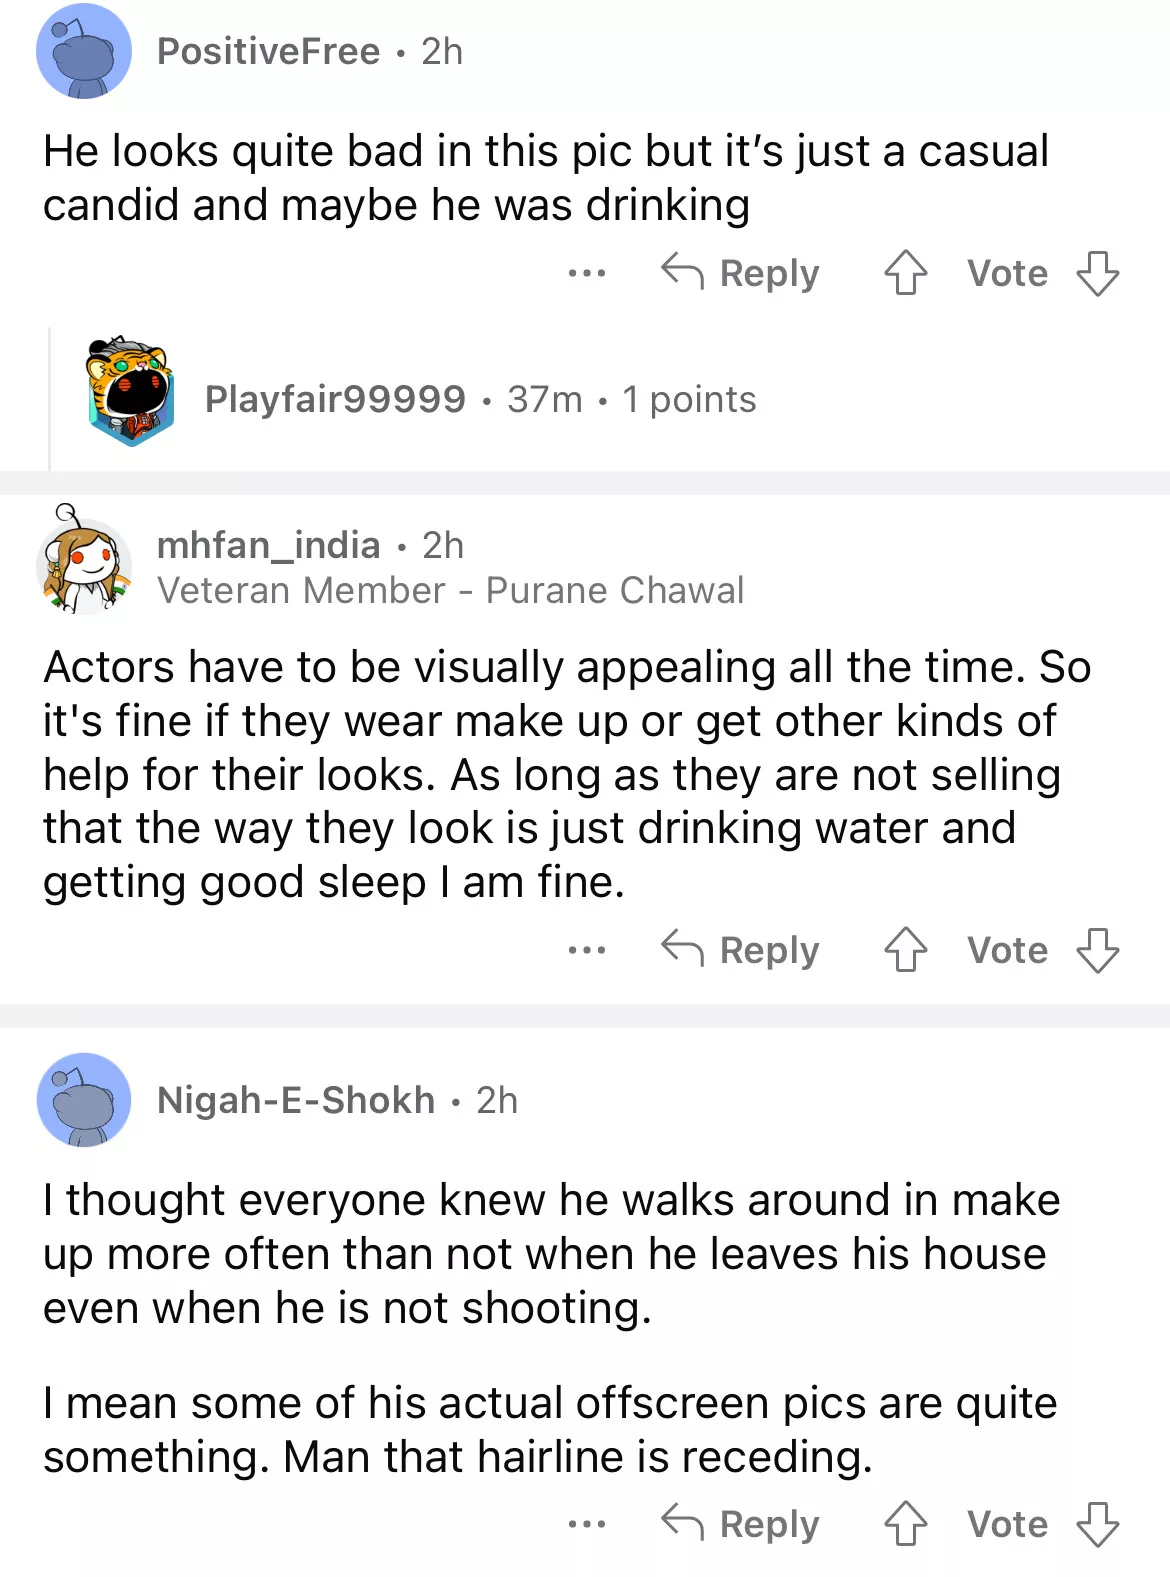Open Nigah-E-Shokh's avatar profile
The image size is (1170, 1577).
coord(84,1100)
